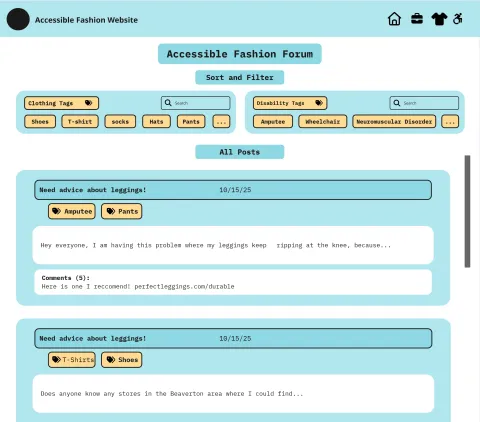The image size is (480, 422).
Task: Open the perfectleggings.com/durable comment
Action: (x=138, y=286)
